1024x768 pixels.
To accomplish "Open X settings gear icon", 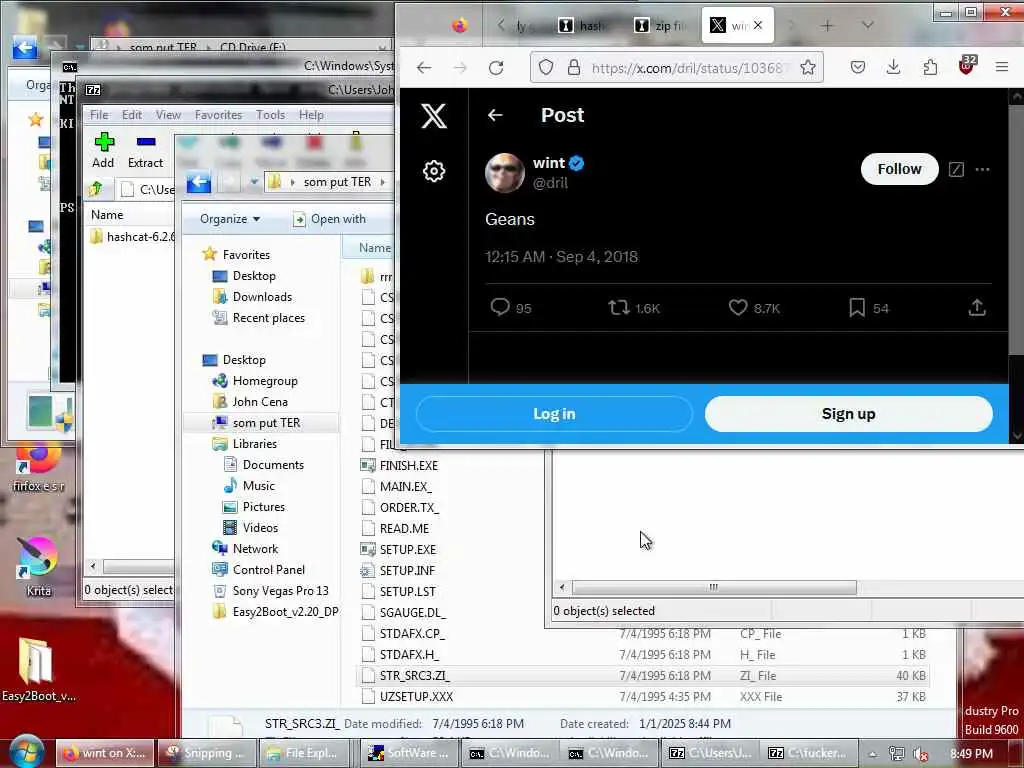I will click(434, 171).
